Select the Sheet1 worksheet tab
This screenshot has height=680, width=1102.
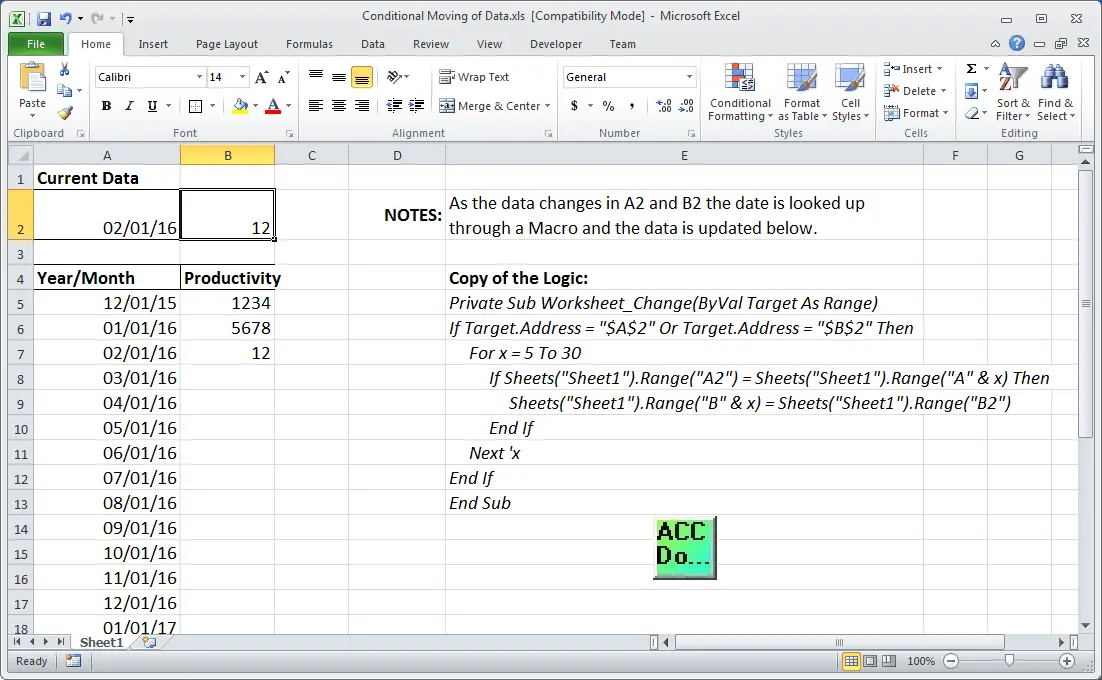(x=101, y=642)
